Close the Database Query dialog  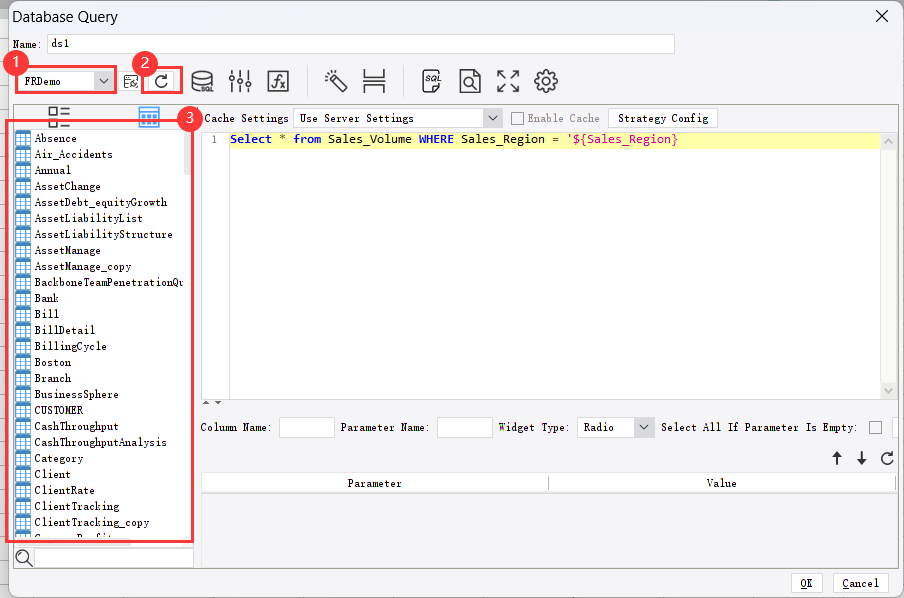coord(882,16)
